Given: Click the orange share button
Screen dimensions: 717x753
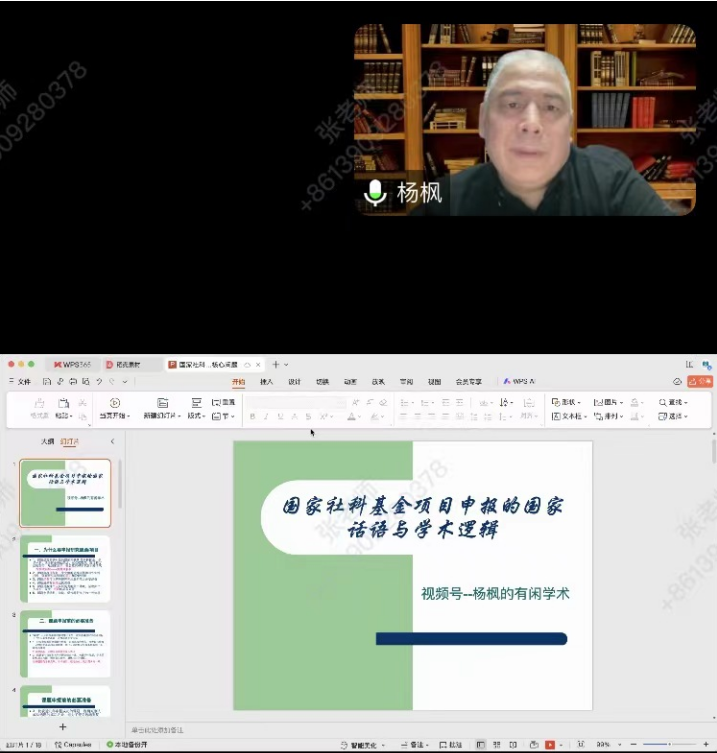Looking at the screenshot, I should (701, 381).
